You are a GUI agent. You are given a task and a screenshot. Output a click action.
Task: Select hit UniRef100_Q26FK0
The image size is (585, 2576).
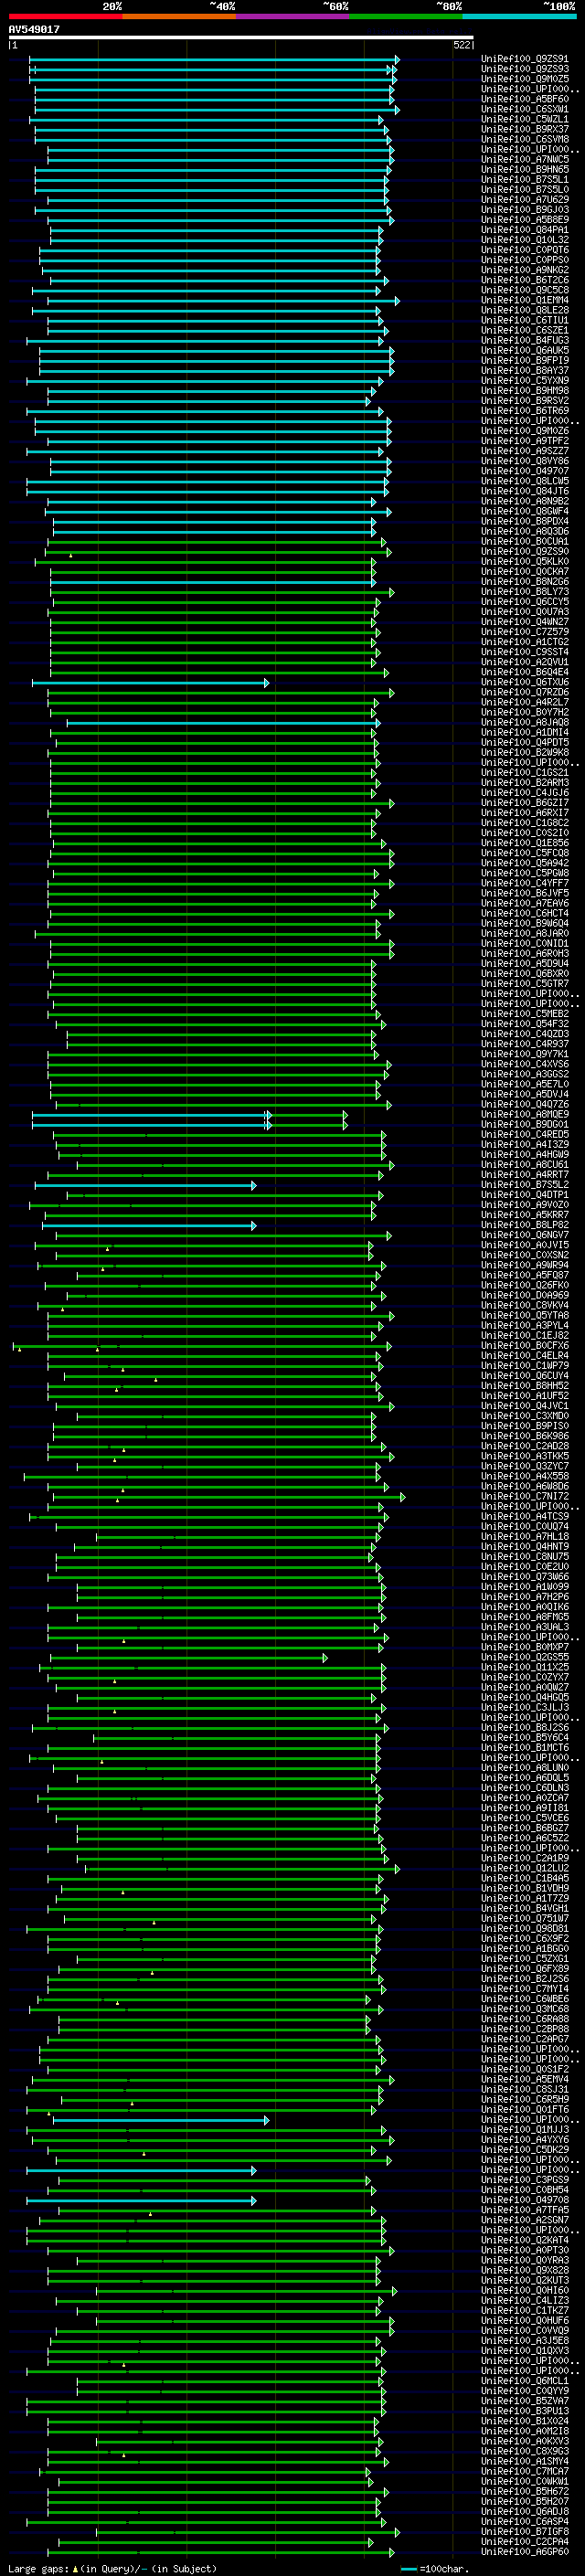pos(525,1287)
